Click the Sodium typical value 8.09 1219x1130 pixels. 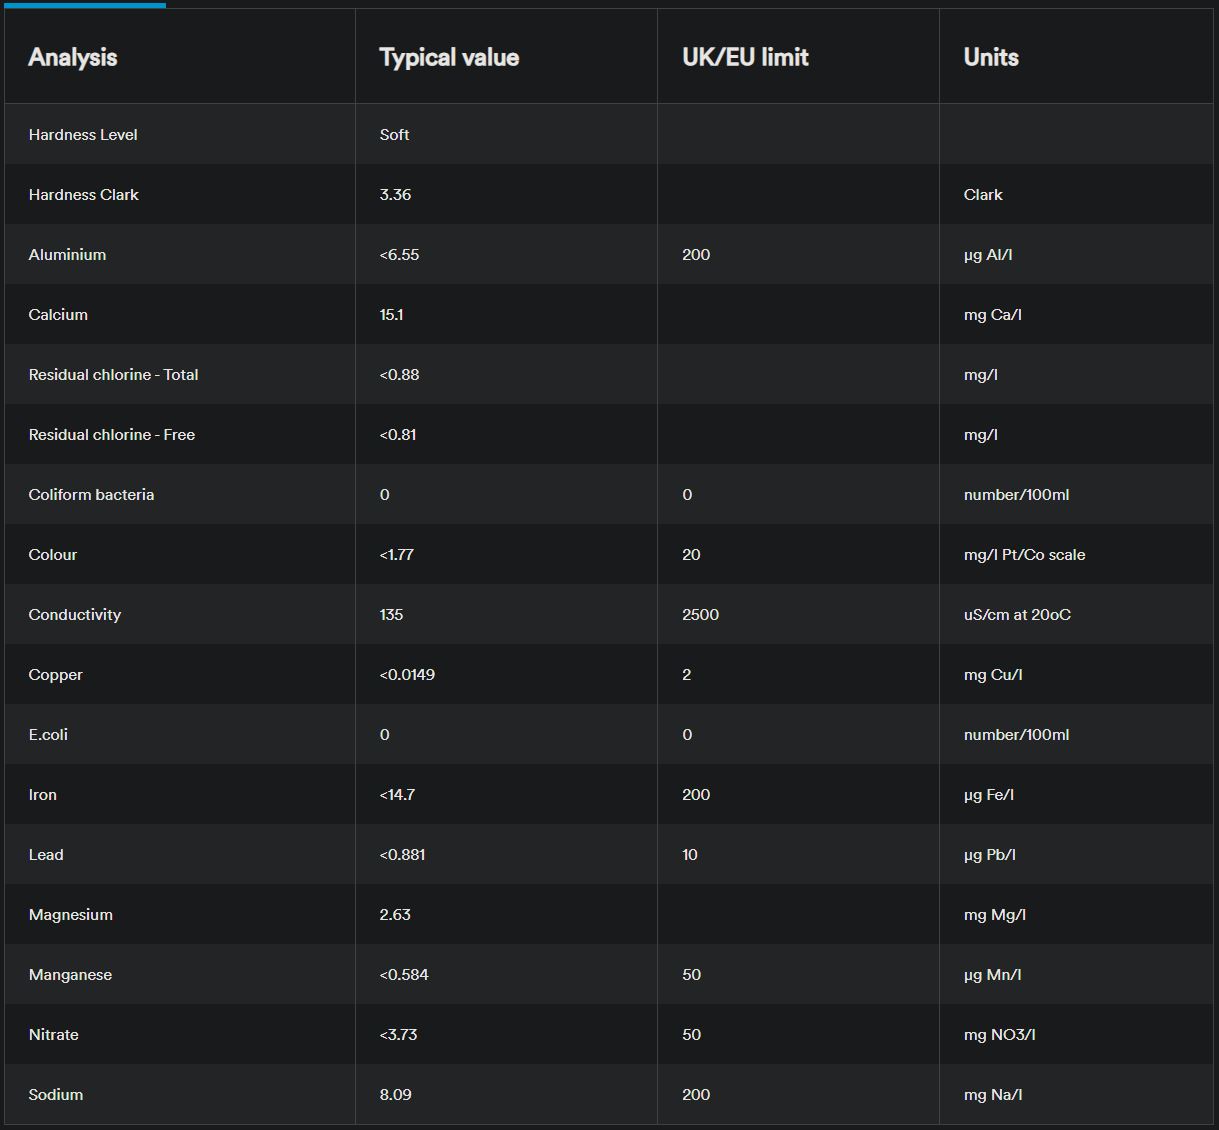395,1094
